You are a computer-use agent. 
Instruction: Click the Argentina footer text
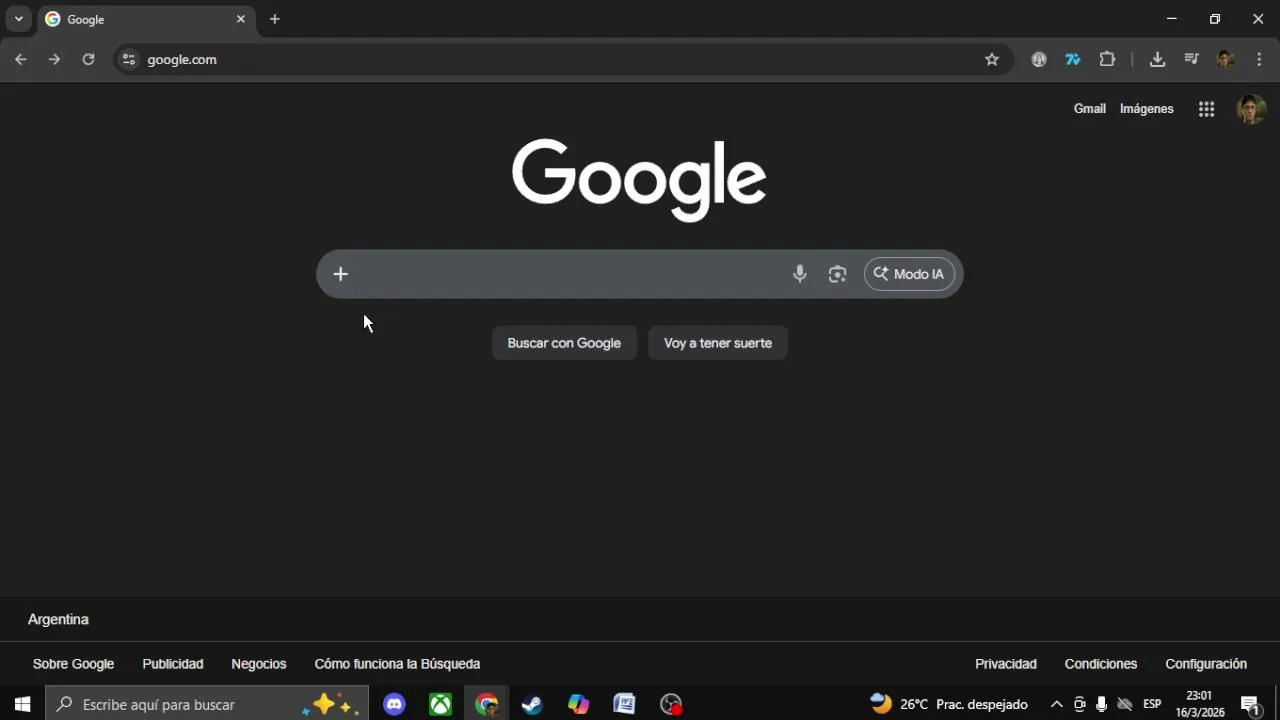[x=58, y=620]
